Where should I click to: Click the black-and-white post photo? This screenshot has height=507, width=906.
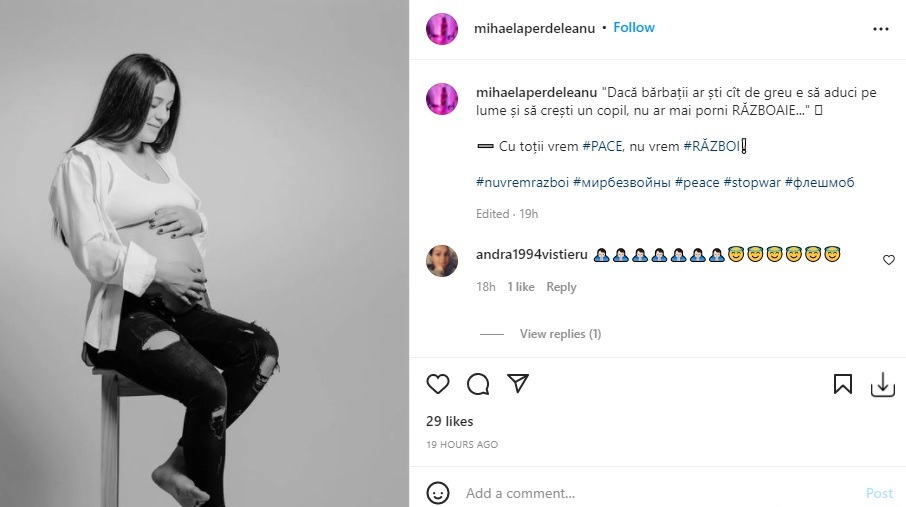pyautogui.click(x=204, y=253)
